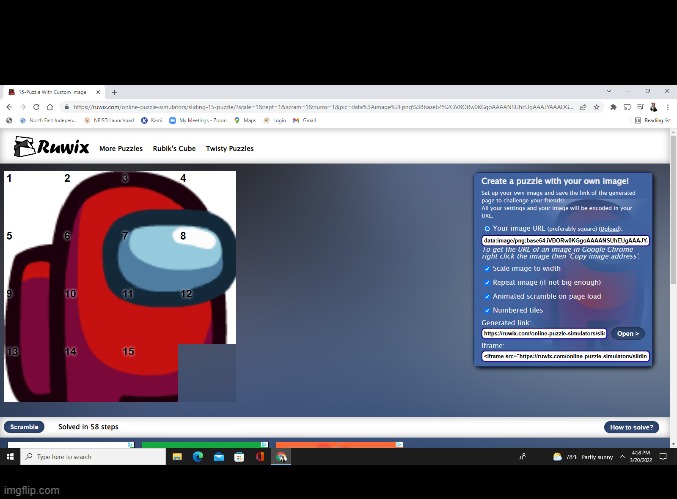Open Windows Start menu
This screenshot has height=499, width=677.
coord(11,456)
